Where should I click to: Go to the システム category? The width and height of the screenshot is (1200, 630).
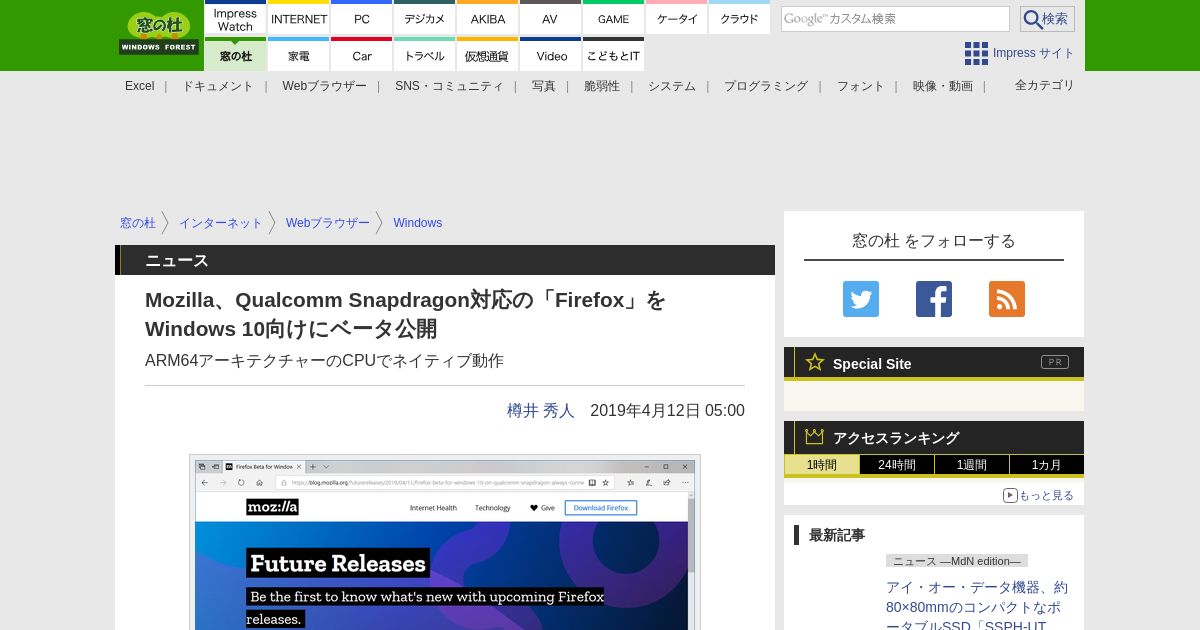672,86
